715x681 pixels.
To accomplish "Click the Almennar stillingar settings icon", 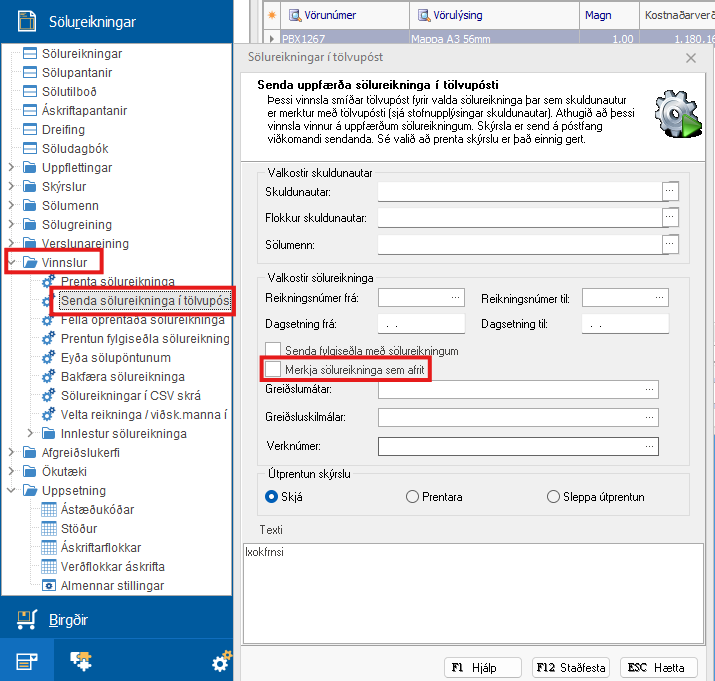I will pos(48,585).
